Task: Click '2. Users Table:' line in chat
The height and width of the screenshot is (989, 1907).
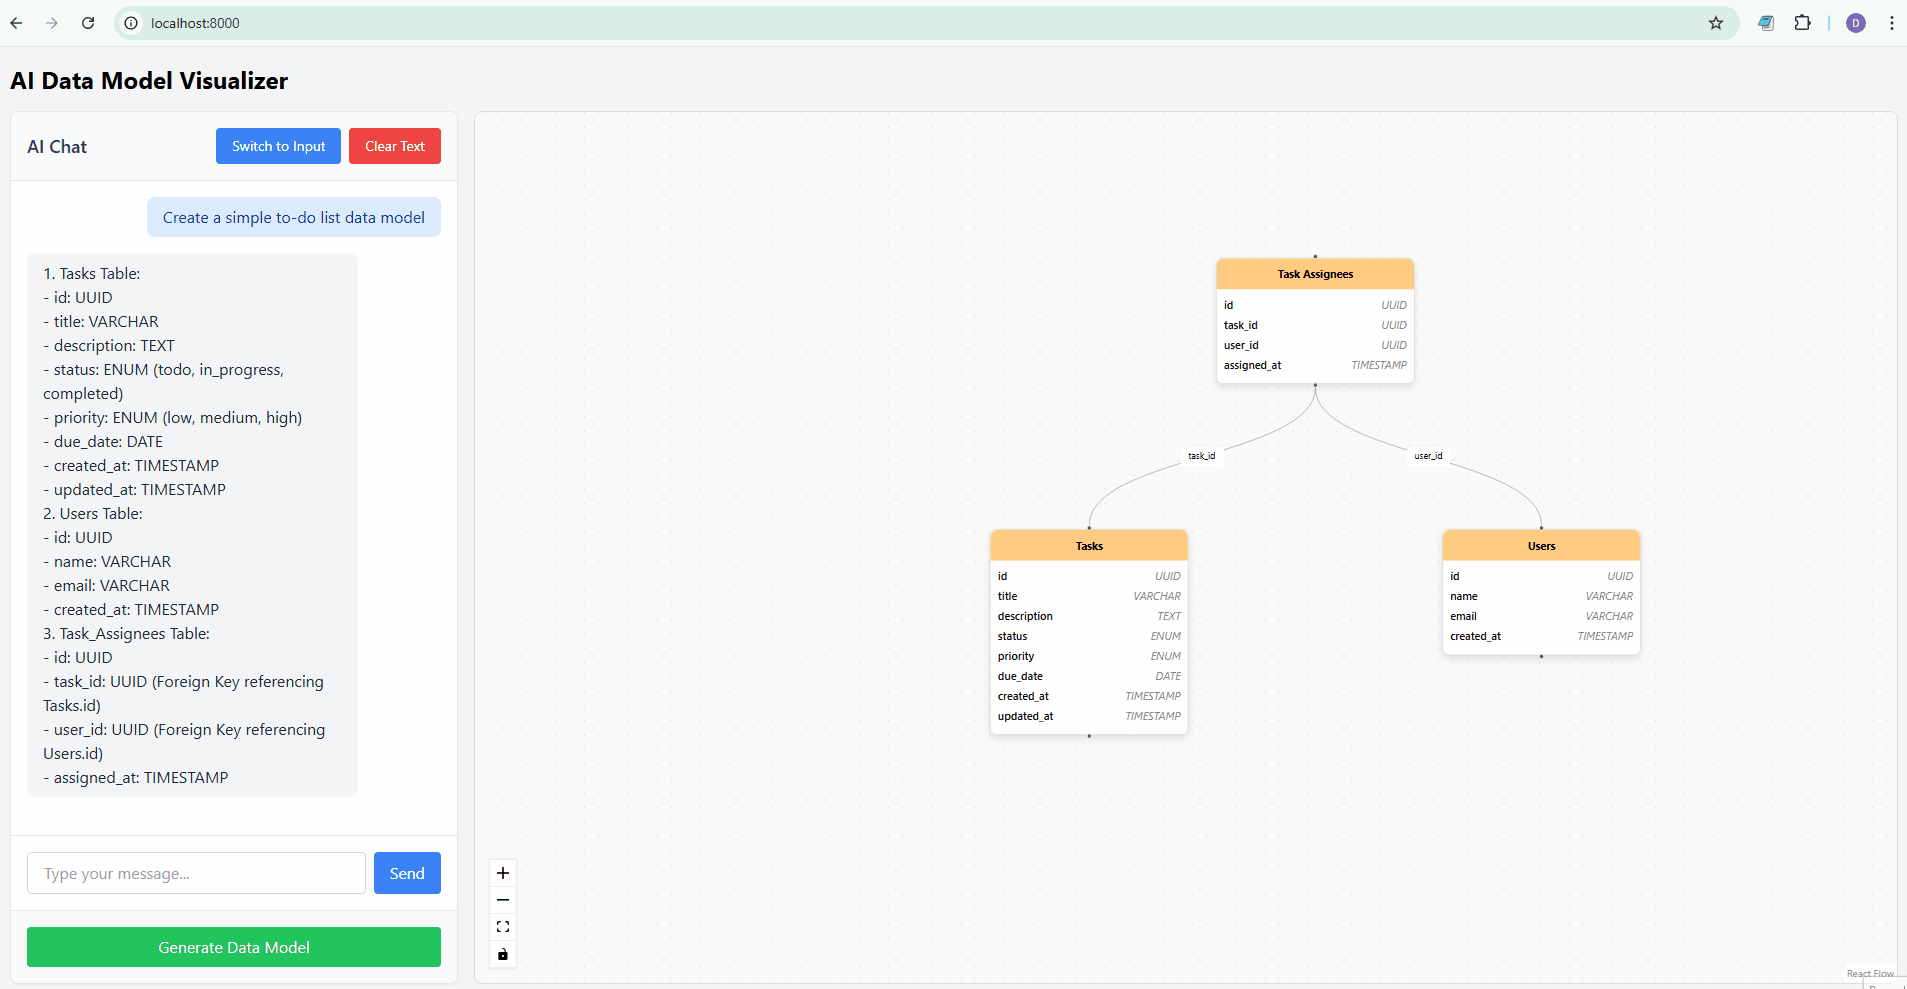Action: 93,513
